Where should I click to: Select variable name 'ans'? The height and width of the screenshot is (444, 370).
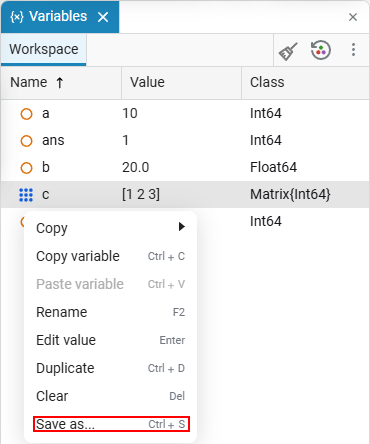53,141
